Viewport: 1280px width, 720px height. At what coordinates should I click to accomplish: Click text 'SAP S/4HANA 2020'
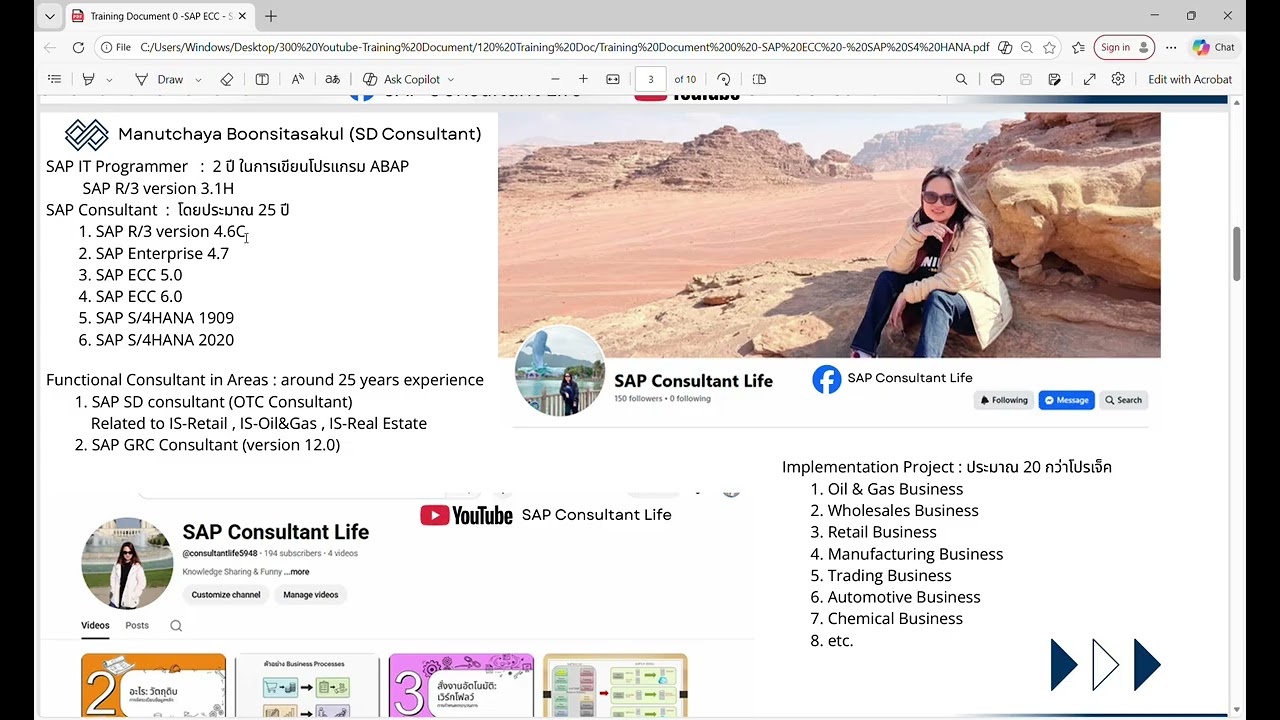point(165,340)
